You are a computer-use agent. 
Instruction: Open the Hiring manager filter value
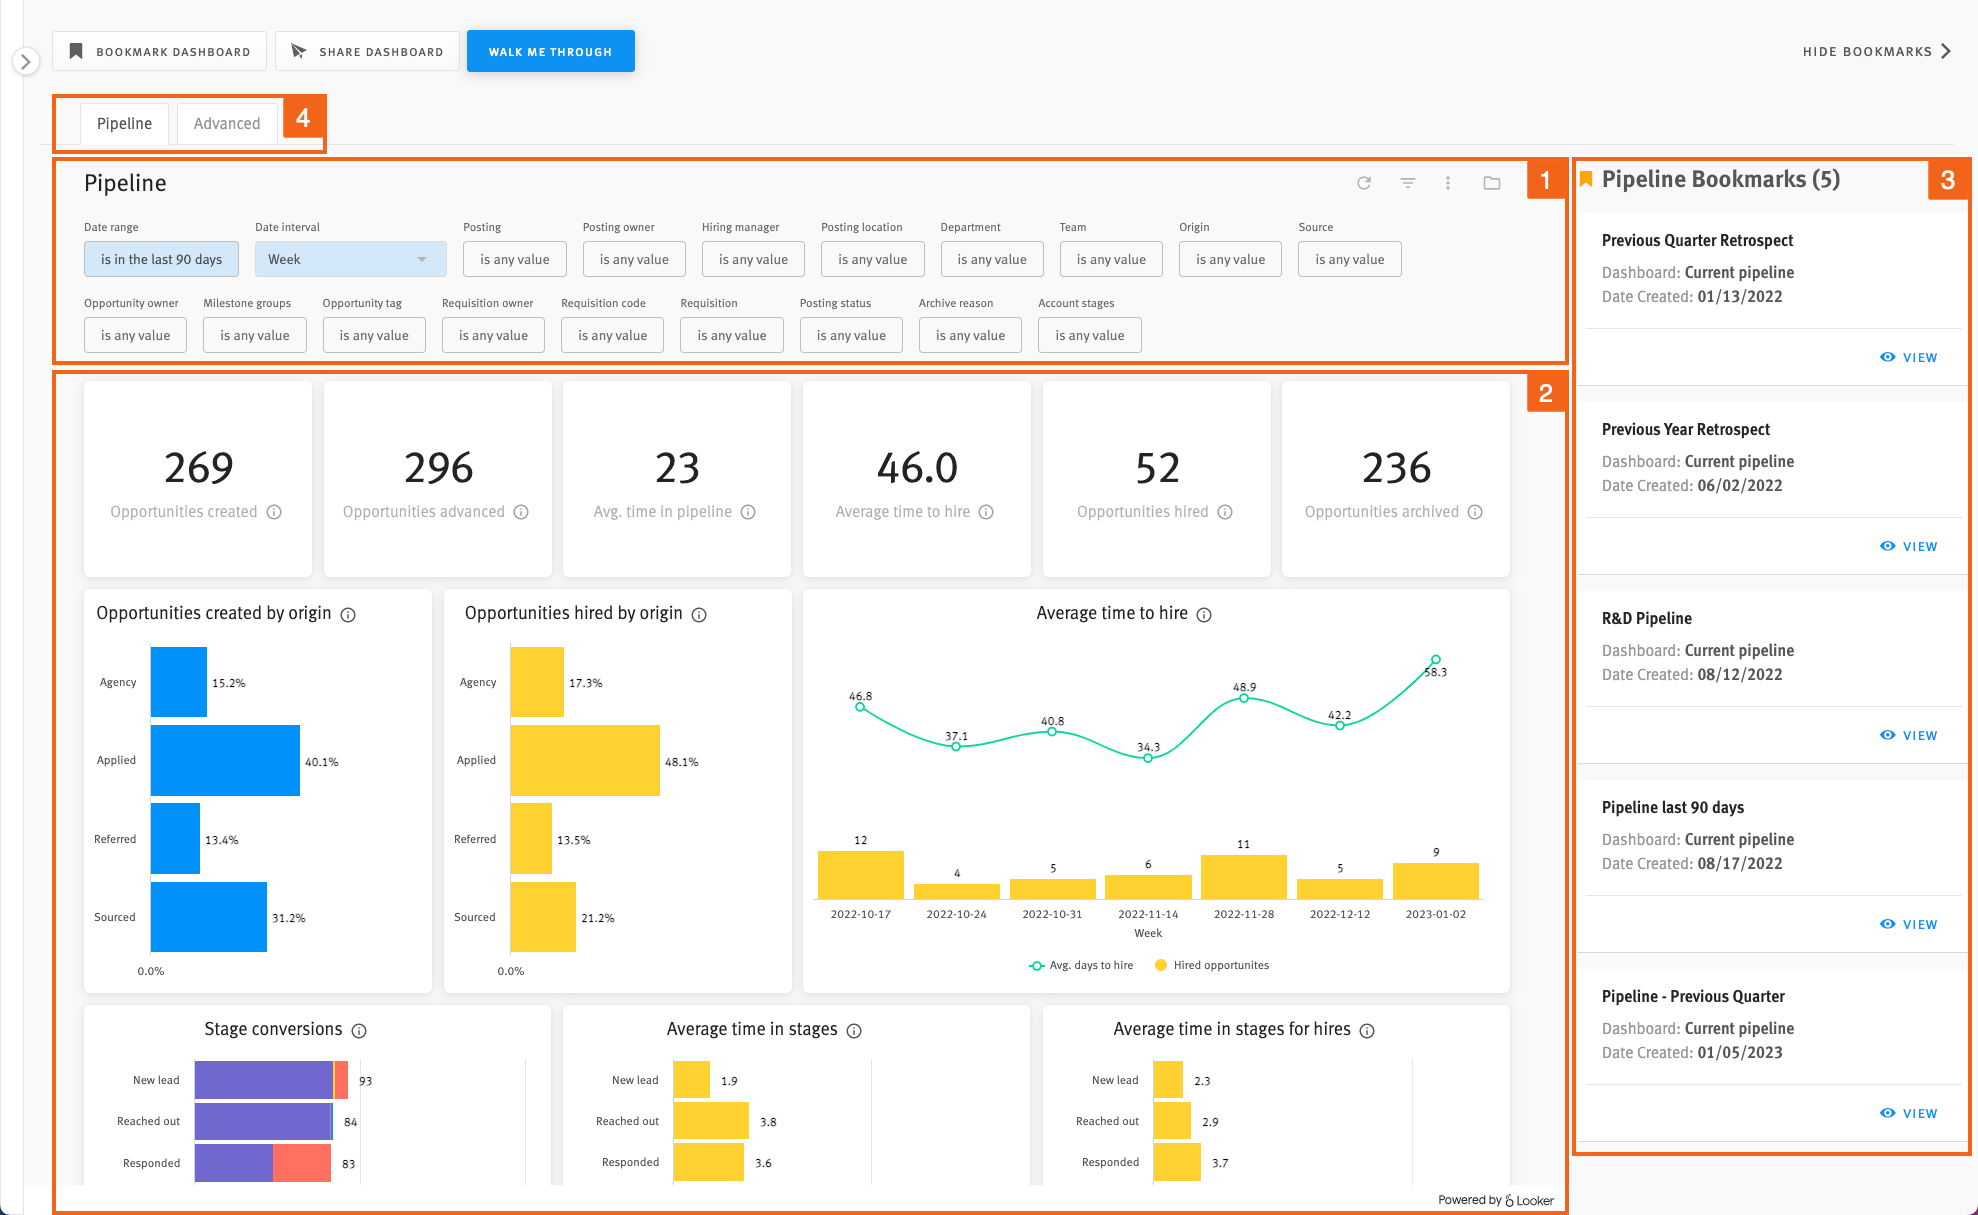[753, 259]
